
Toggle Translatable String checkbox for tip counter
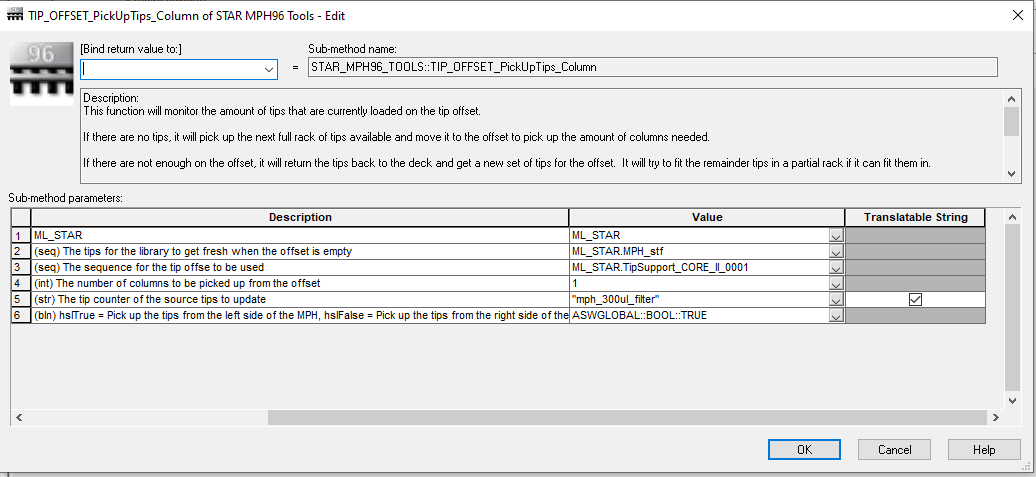914,299
